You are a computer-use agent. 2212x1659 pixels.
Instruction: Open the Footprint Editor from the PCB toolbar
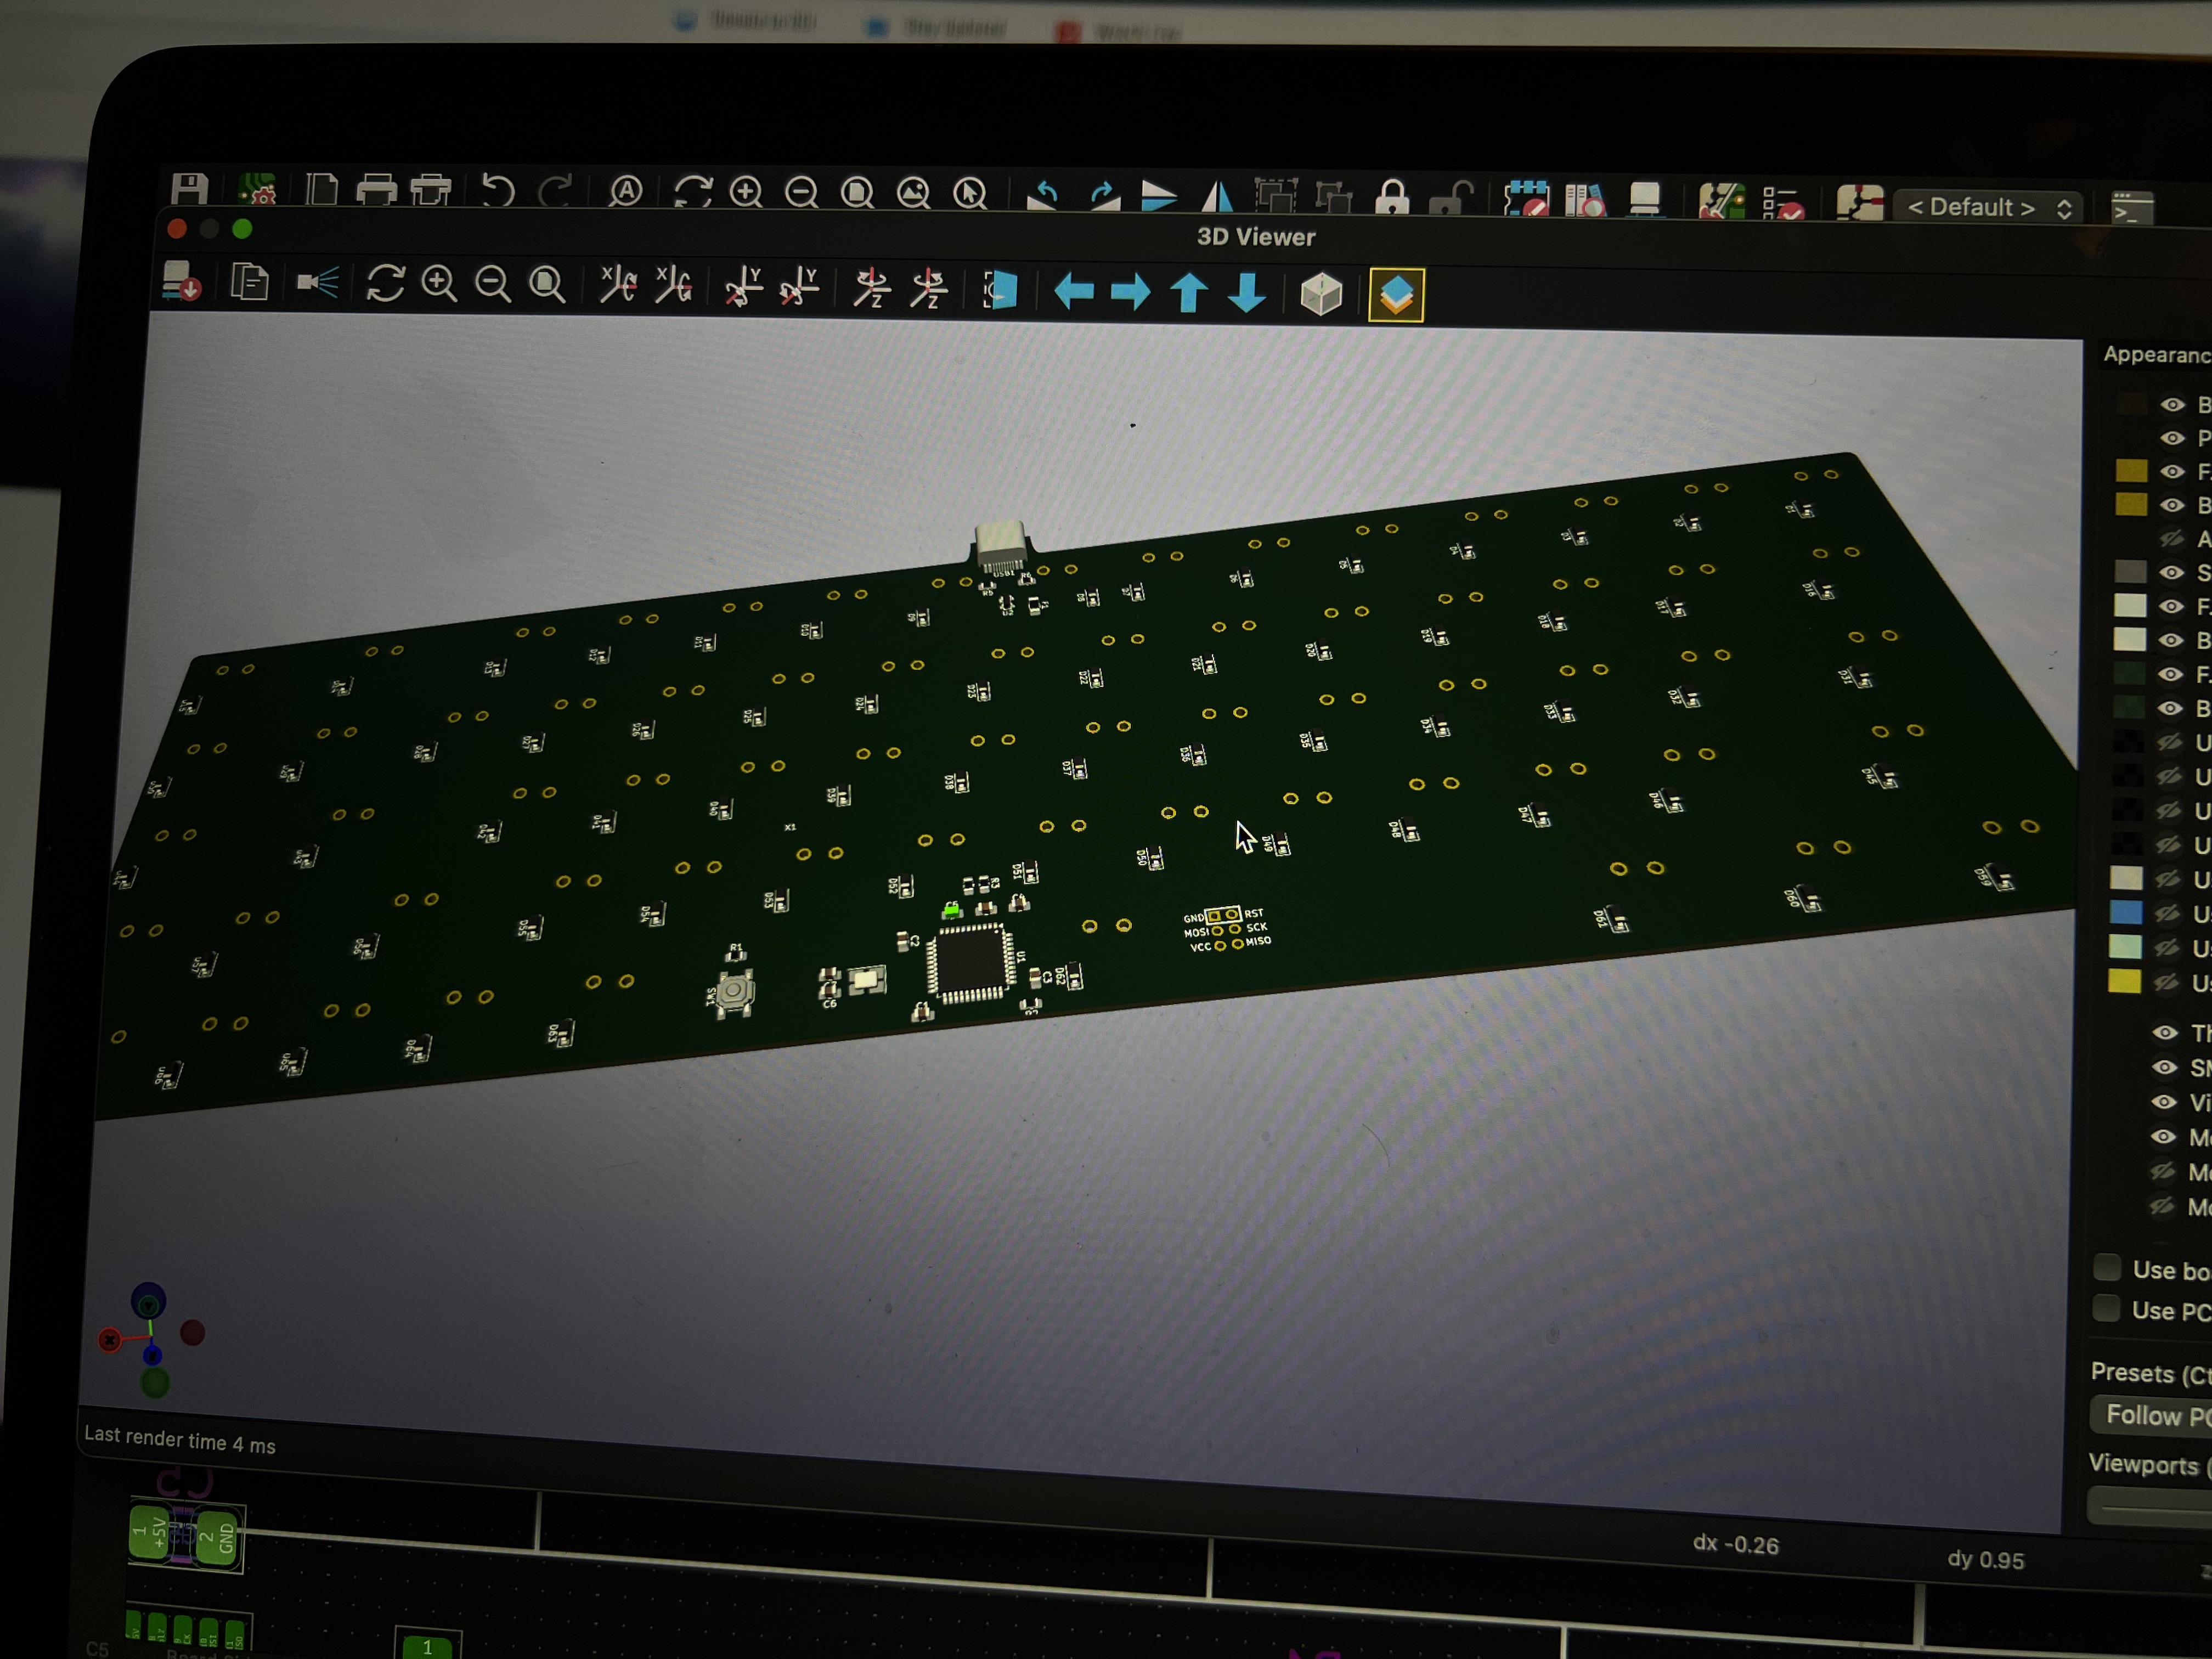click(1526, 199)
